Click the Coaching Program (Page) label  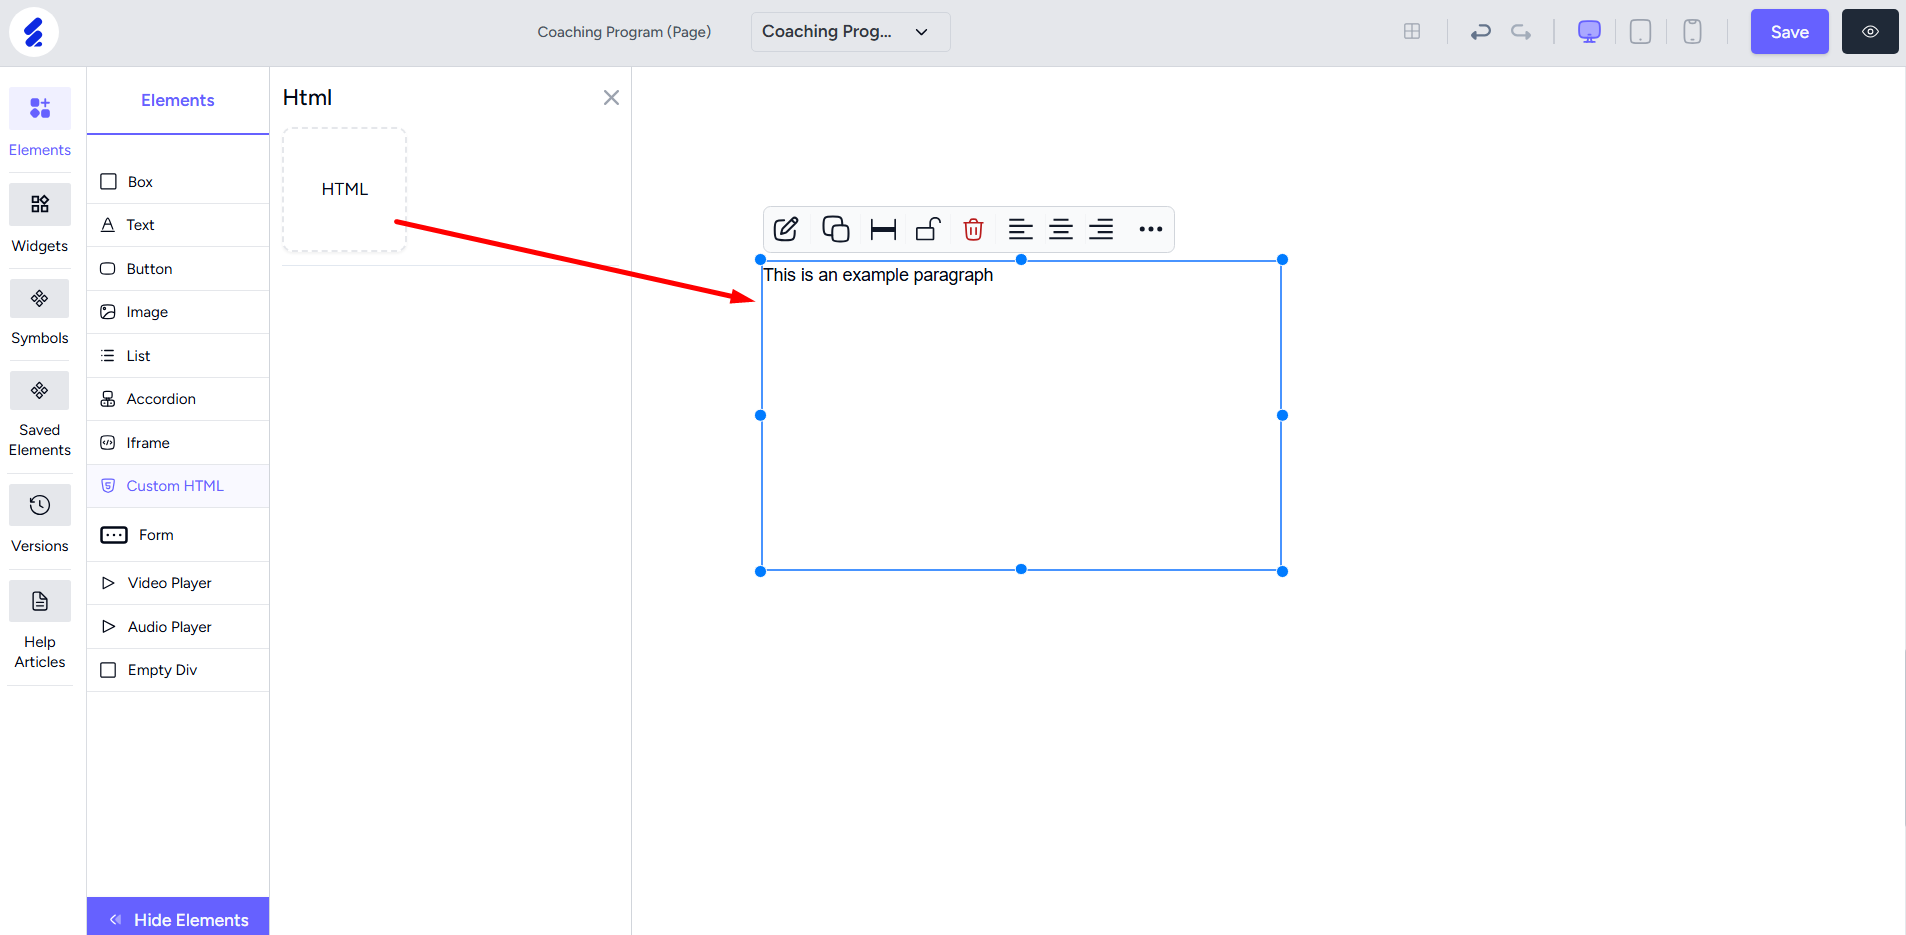pos(624,32)
